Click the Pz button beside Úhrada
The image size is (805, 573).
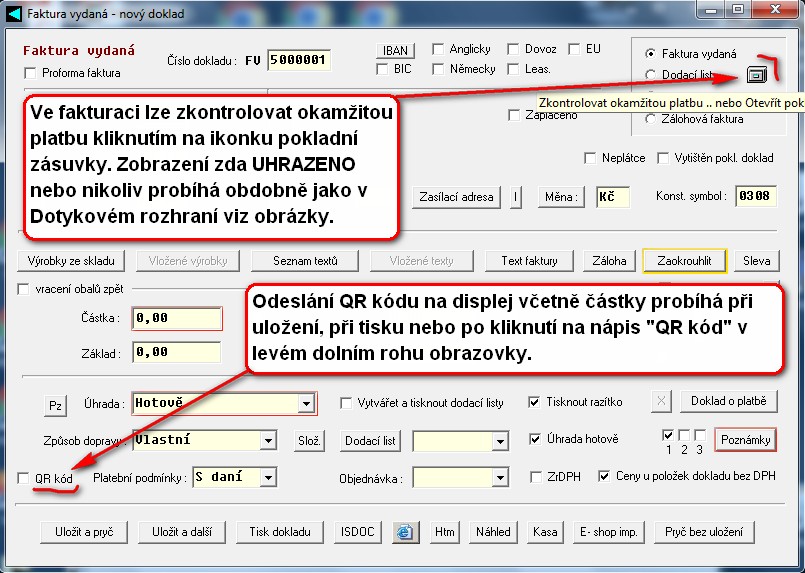click(x=56, y=405)
